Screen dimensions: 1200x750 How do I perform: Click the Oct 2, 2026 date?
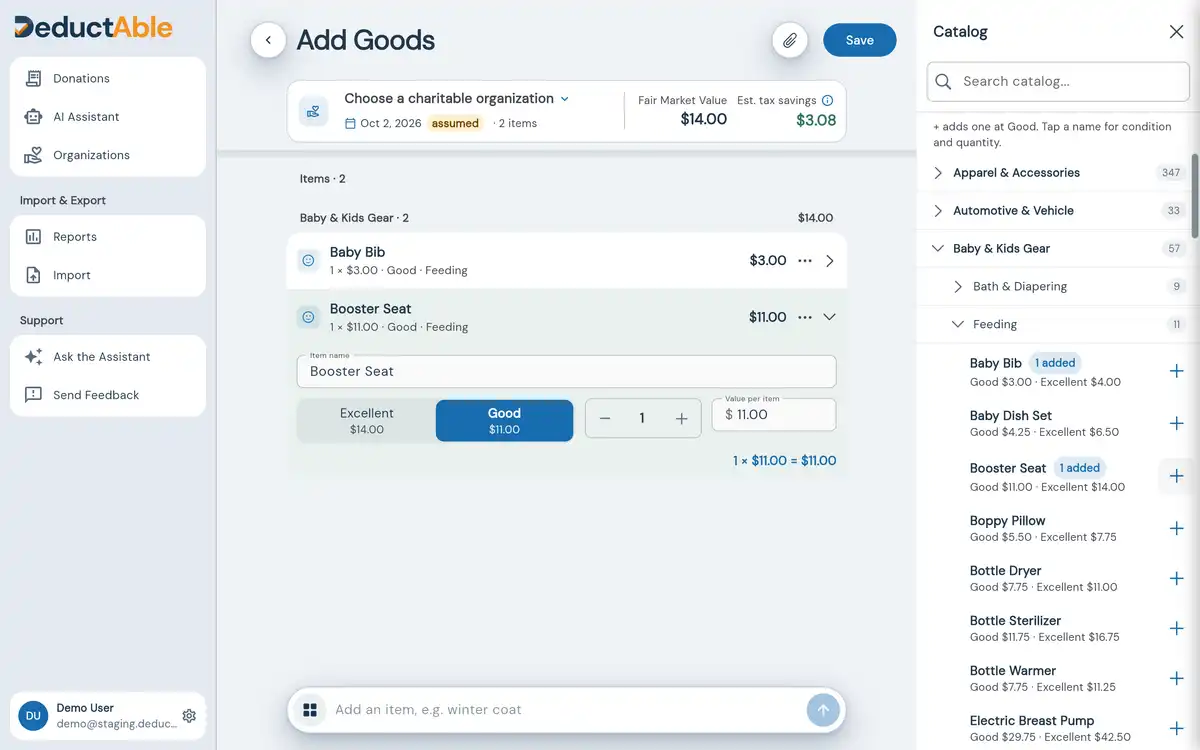tap(390, 123)
